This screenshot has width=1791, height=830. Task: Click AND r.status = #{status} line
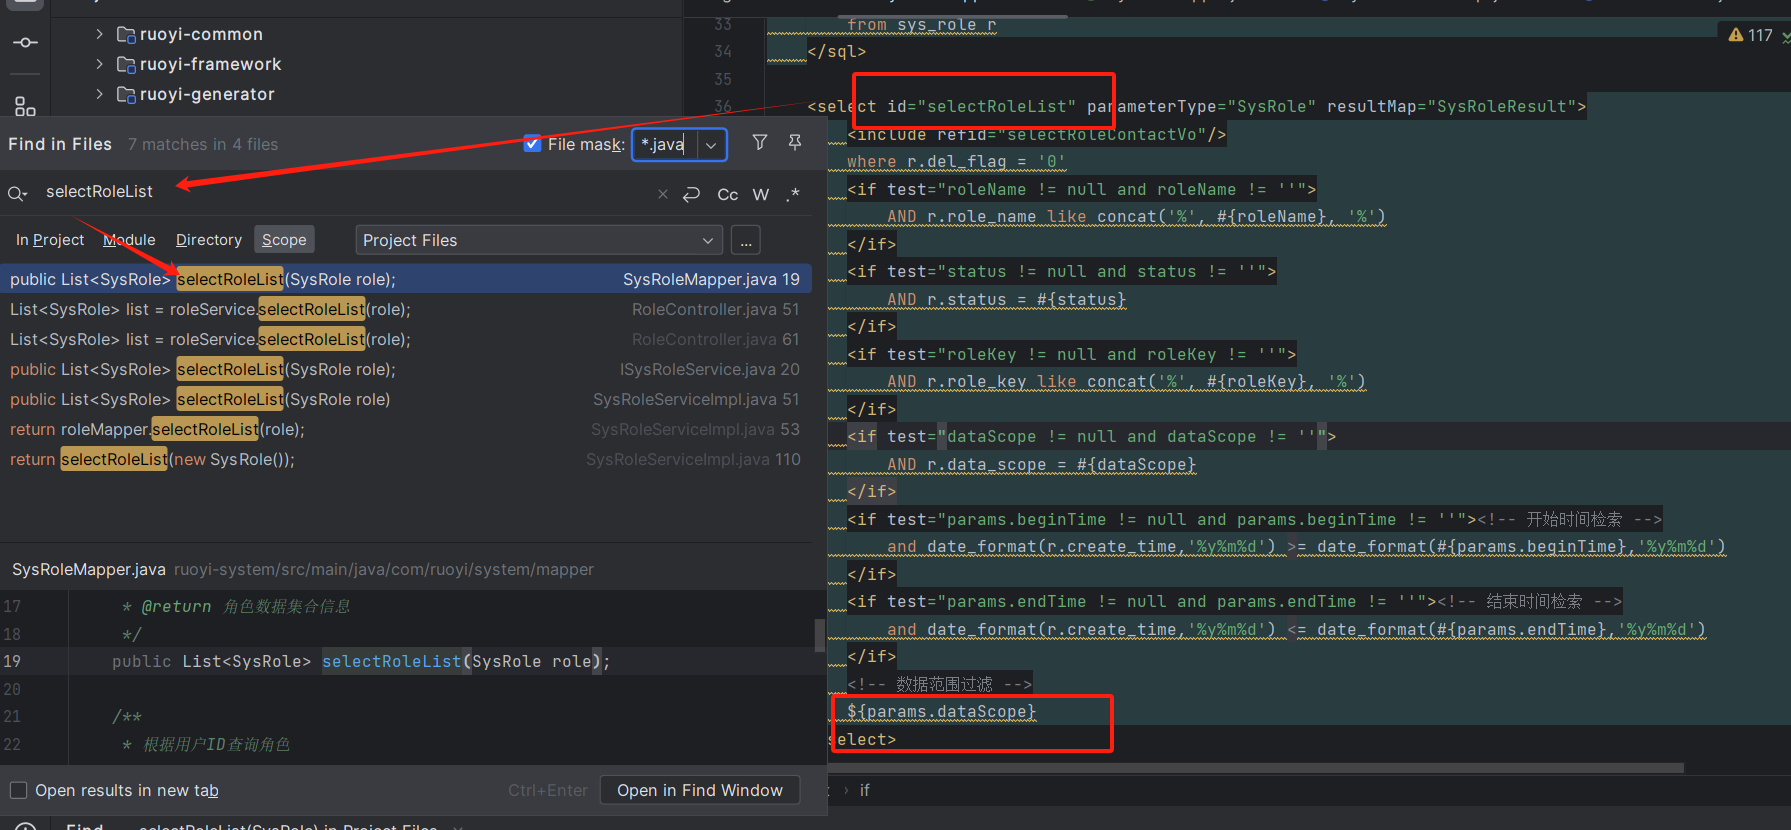[x=1006, y=299]
